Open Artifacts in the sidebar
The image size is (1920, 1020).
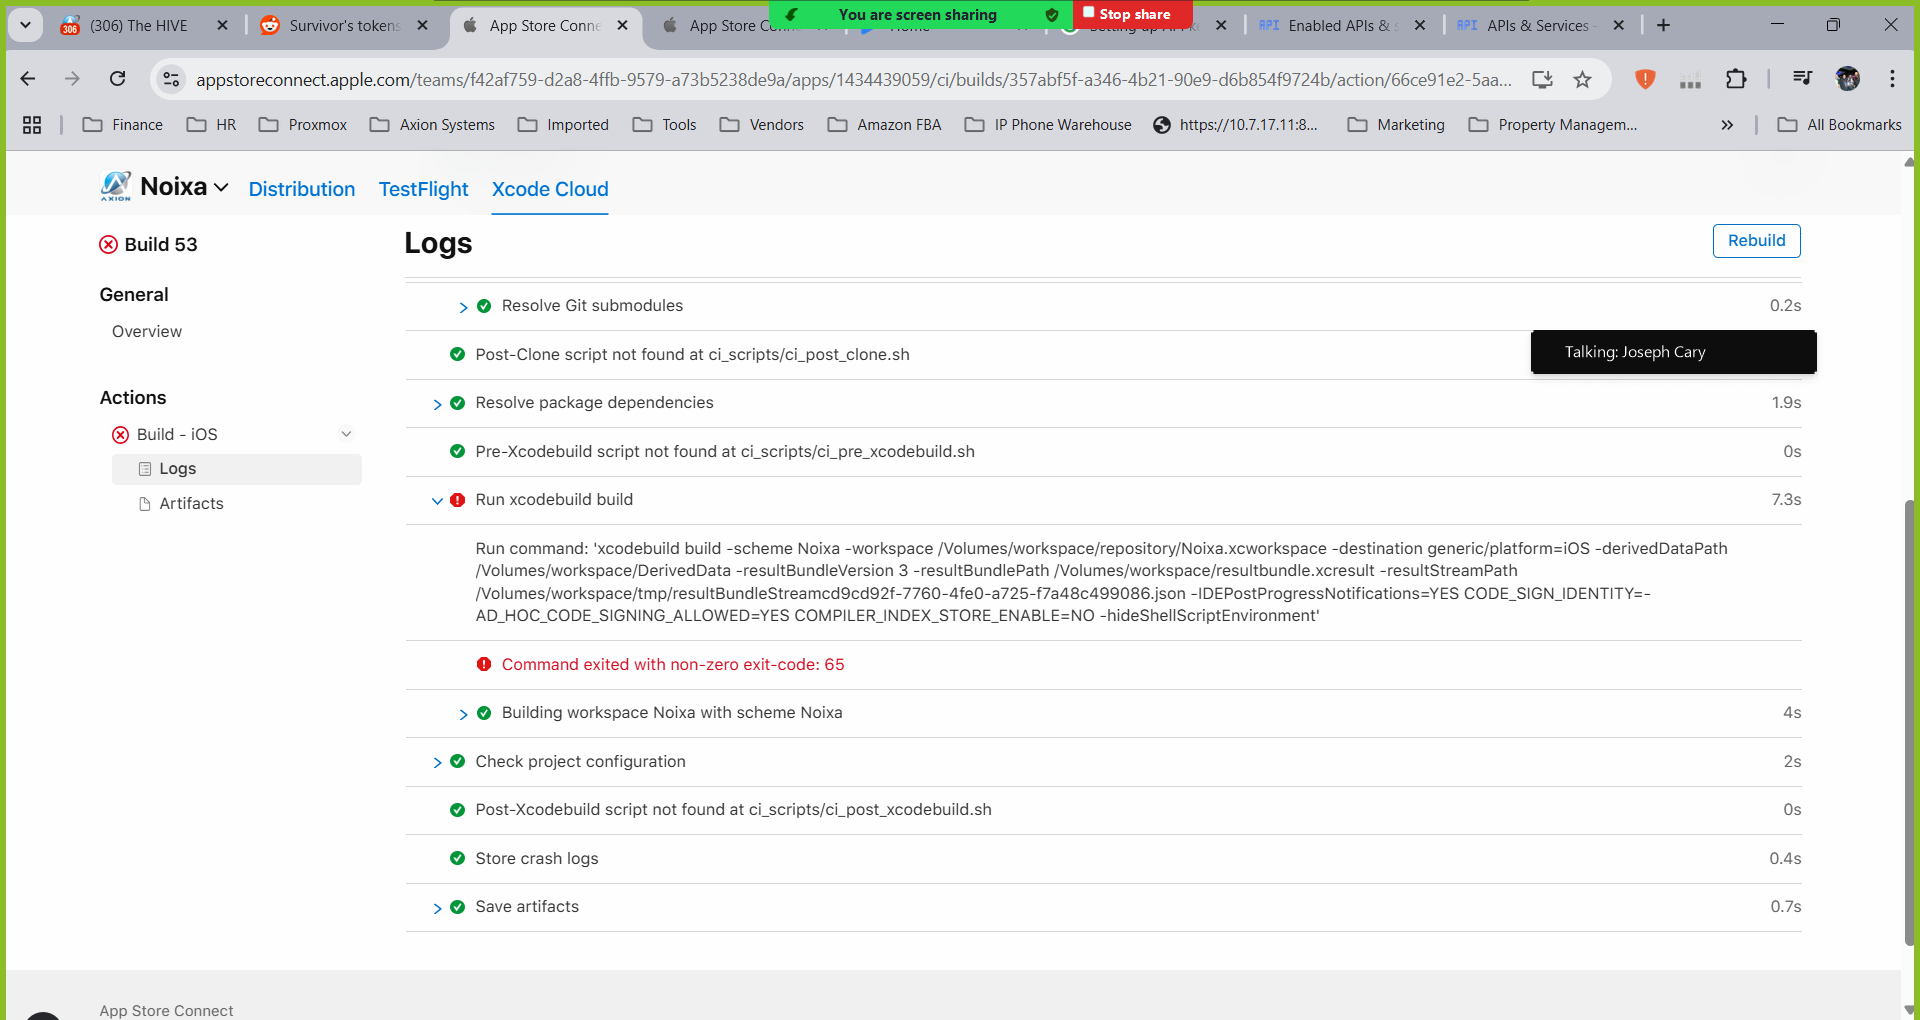click(191, 504)
